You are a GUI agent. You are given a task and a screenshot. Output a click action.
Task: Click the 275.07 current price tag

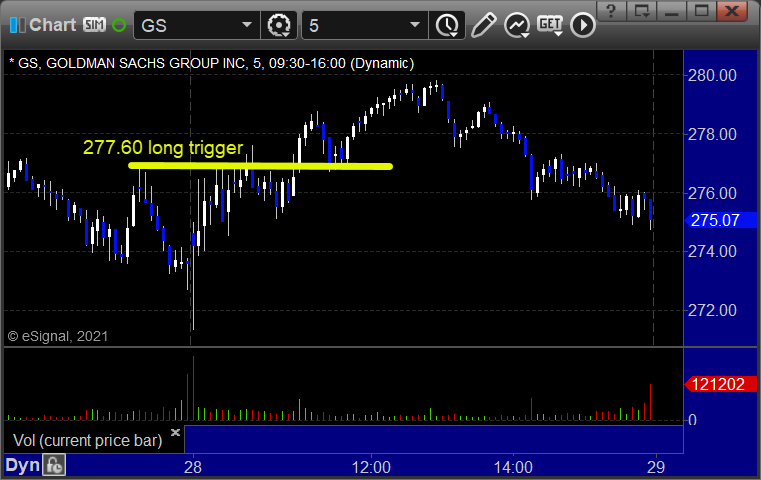(720, 220)
